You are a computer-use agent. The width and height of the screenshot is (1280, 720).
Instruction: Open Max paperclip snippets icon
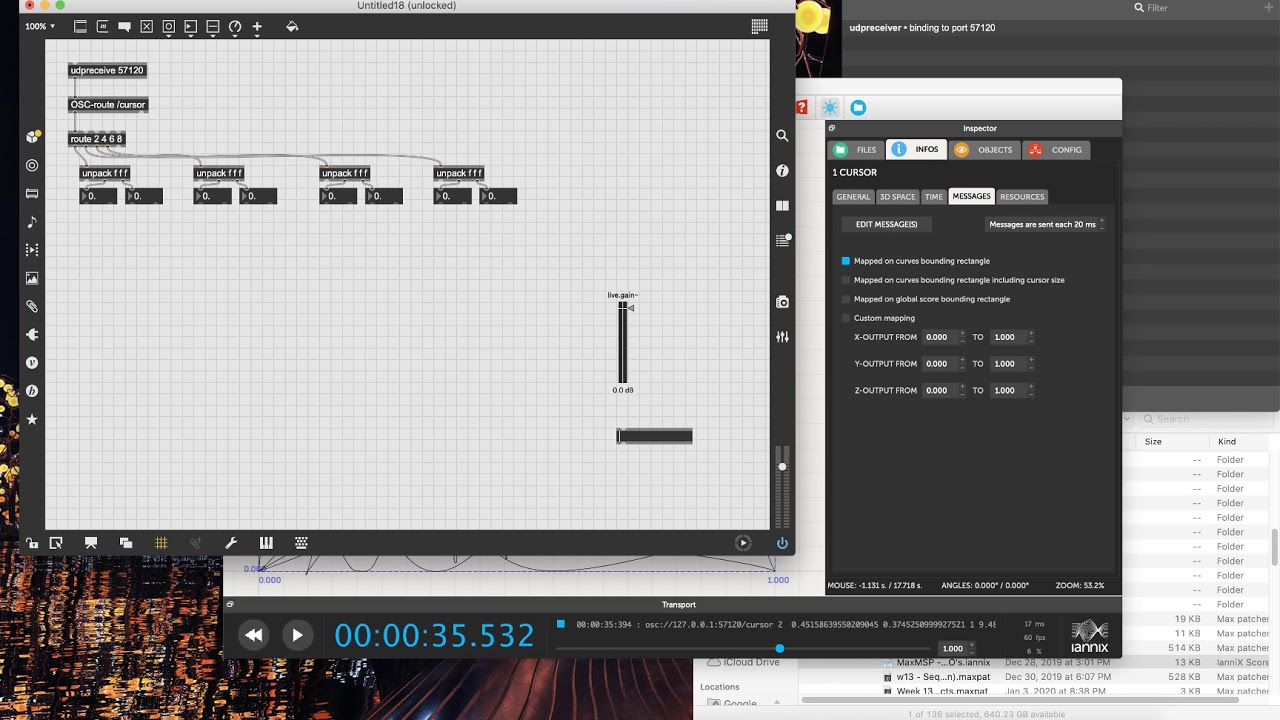[32, 306]
